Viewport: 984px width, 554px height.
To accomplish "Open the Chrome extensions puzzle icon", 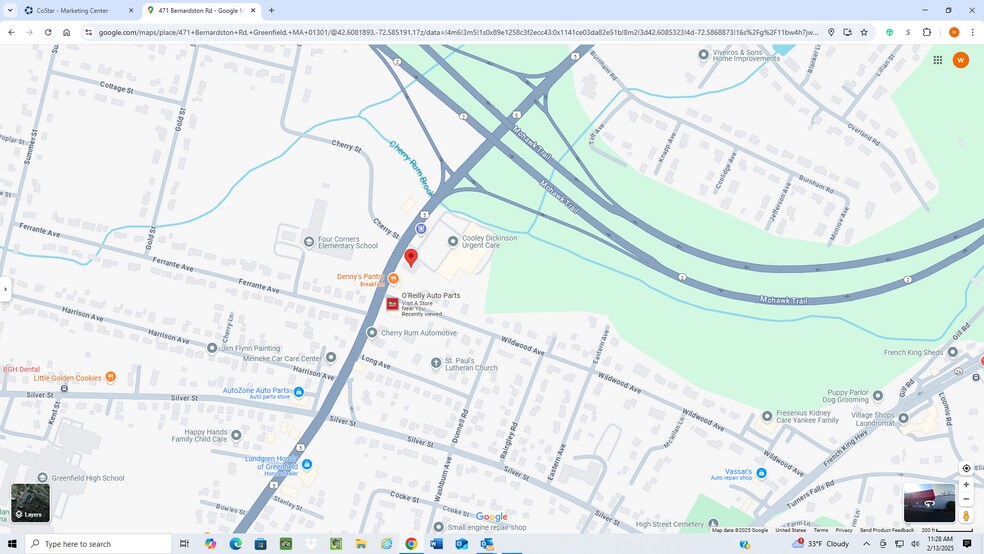I will (x=927, y=32).
